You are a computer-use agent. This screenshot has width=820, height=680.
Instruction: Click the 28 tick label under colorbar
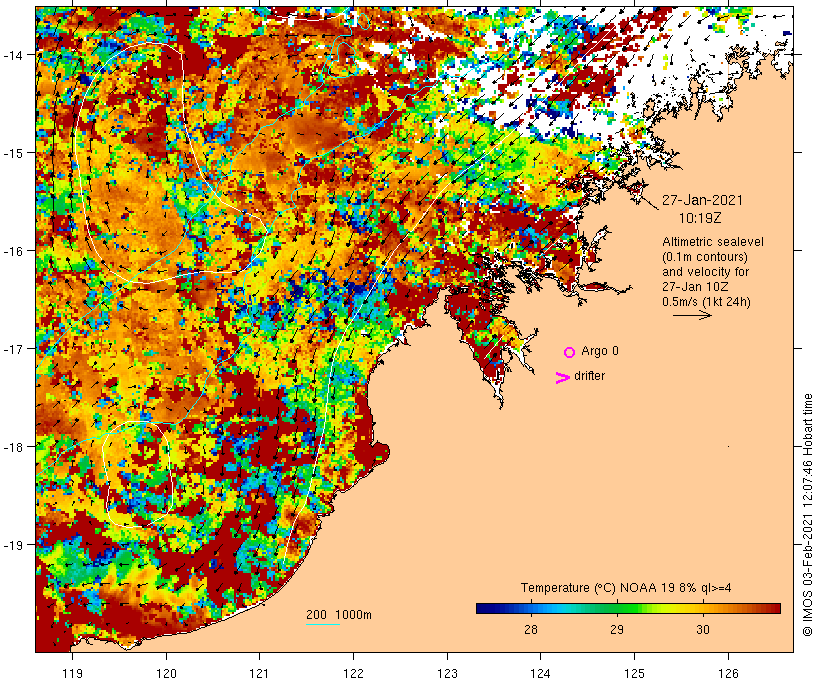pos(530,629)
